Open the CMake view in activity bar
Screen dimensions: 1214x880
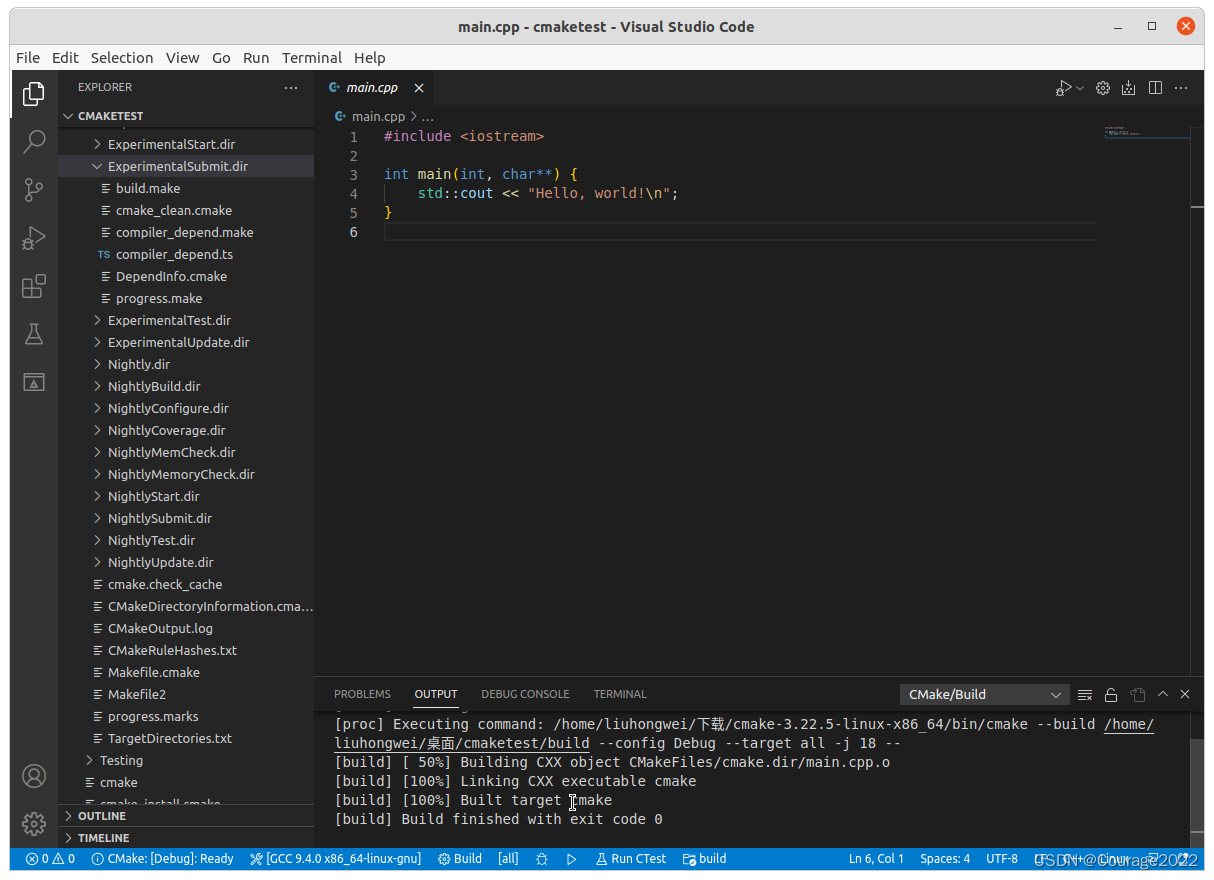click(x=34, y=382)
